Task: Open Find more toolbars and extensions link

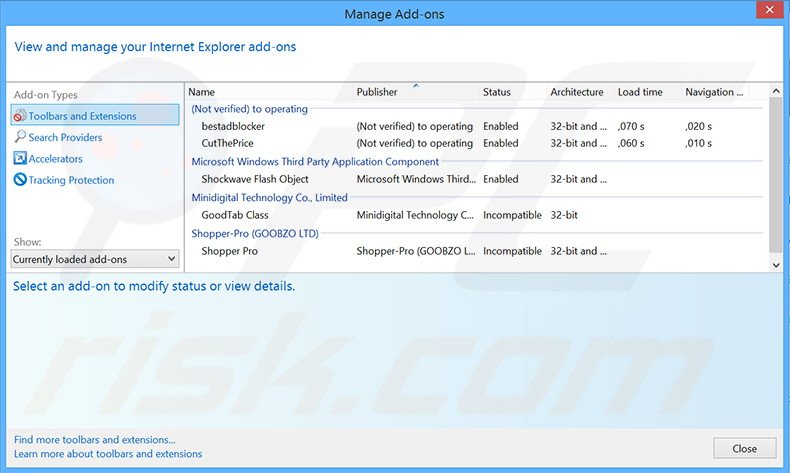Action: click(x=95, y=440)
